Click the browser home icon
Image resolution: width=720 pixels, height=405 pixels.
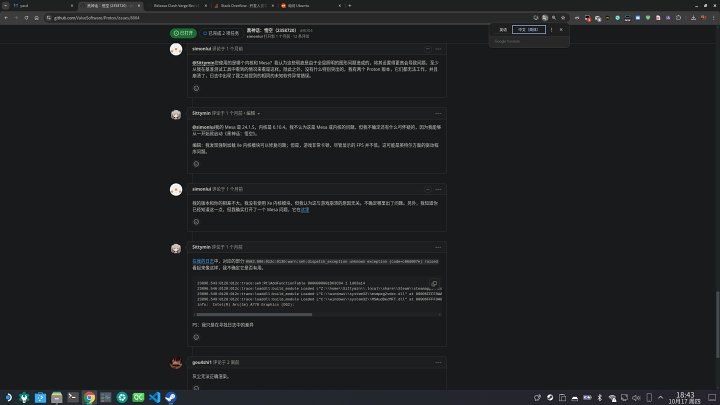(x=36, y=18)
